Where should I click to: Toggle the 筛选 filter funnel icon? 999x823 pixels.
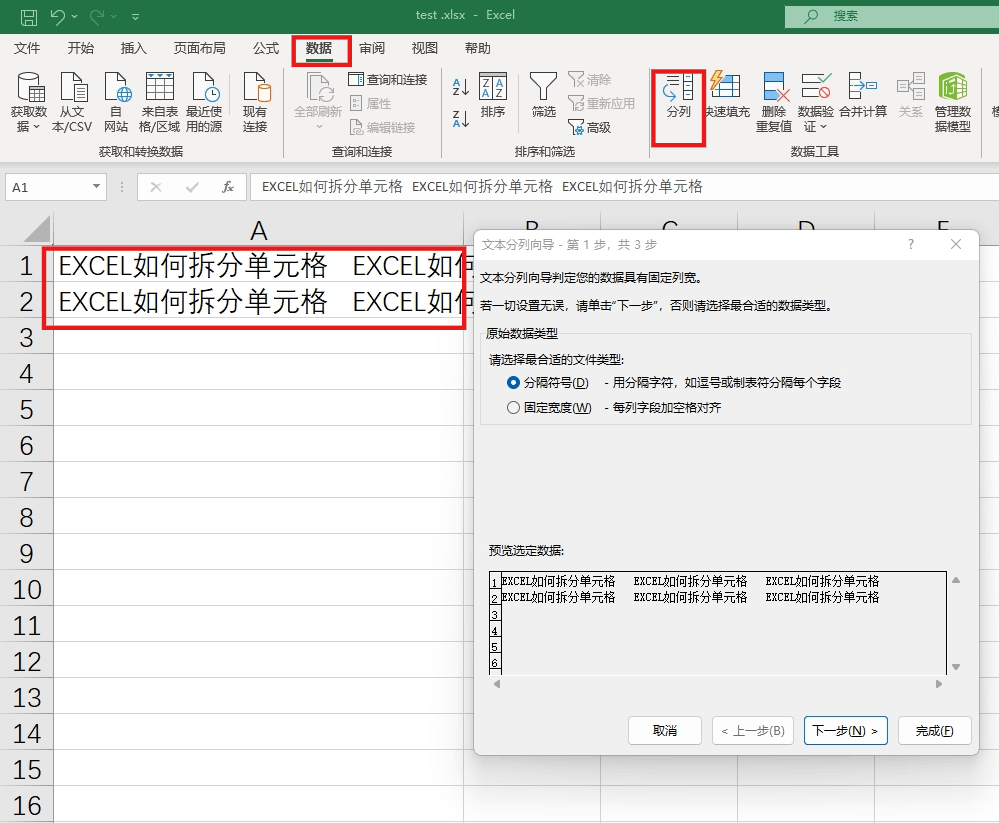pos(543,96)
